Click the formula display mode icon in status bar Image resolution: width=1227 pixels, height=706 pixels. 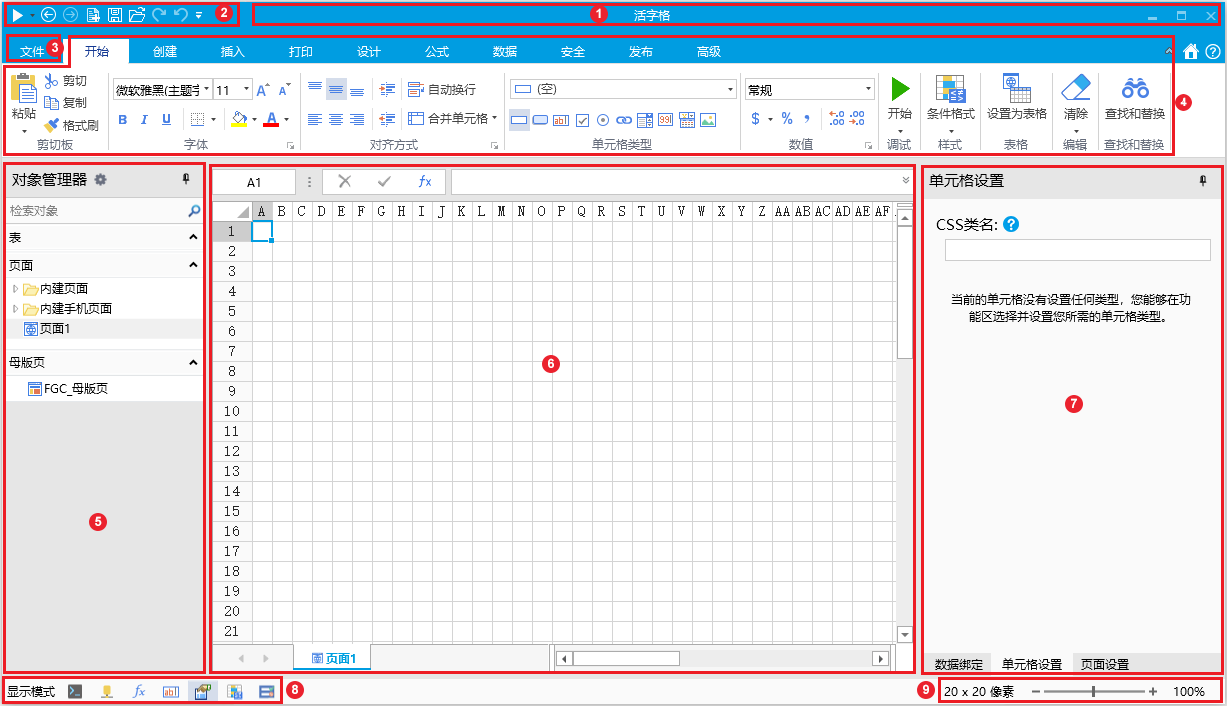tap(140, 691)
